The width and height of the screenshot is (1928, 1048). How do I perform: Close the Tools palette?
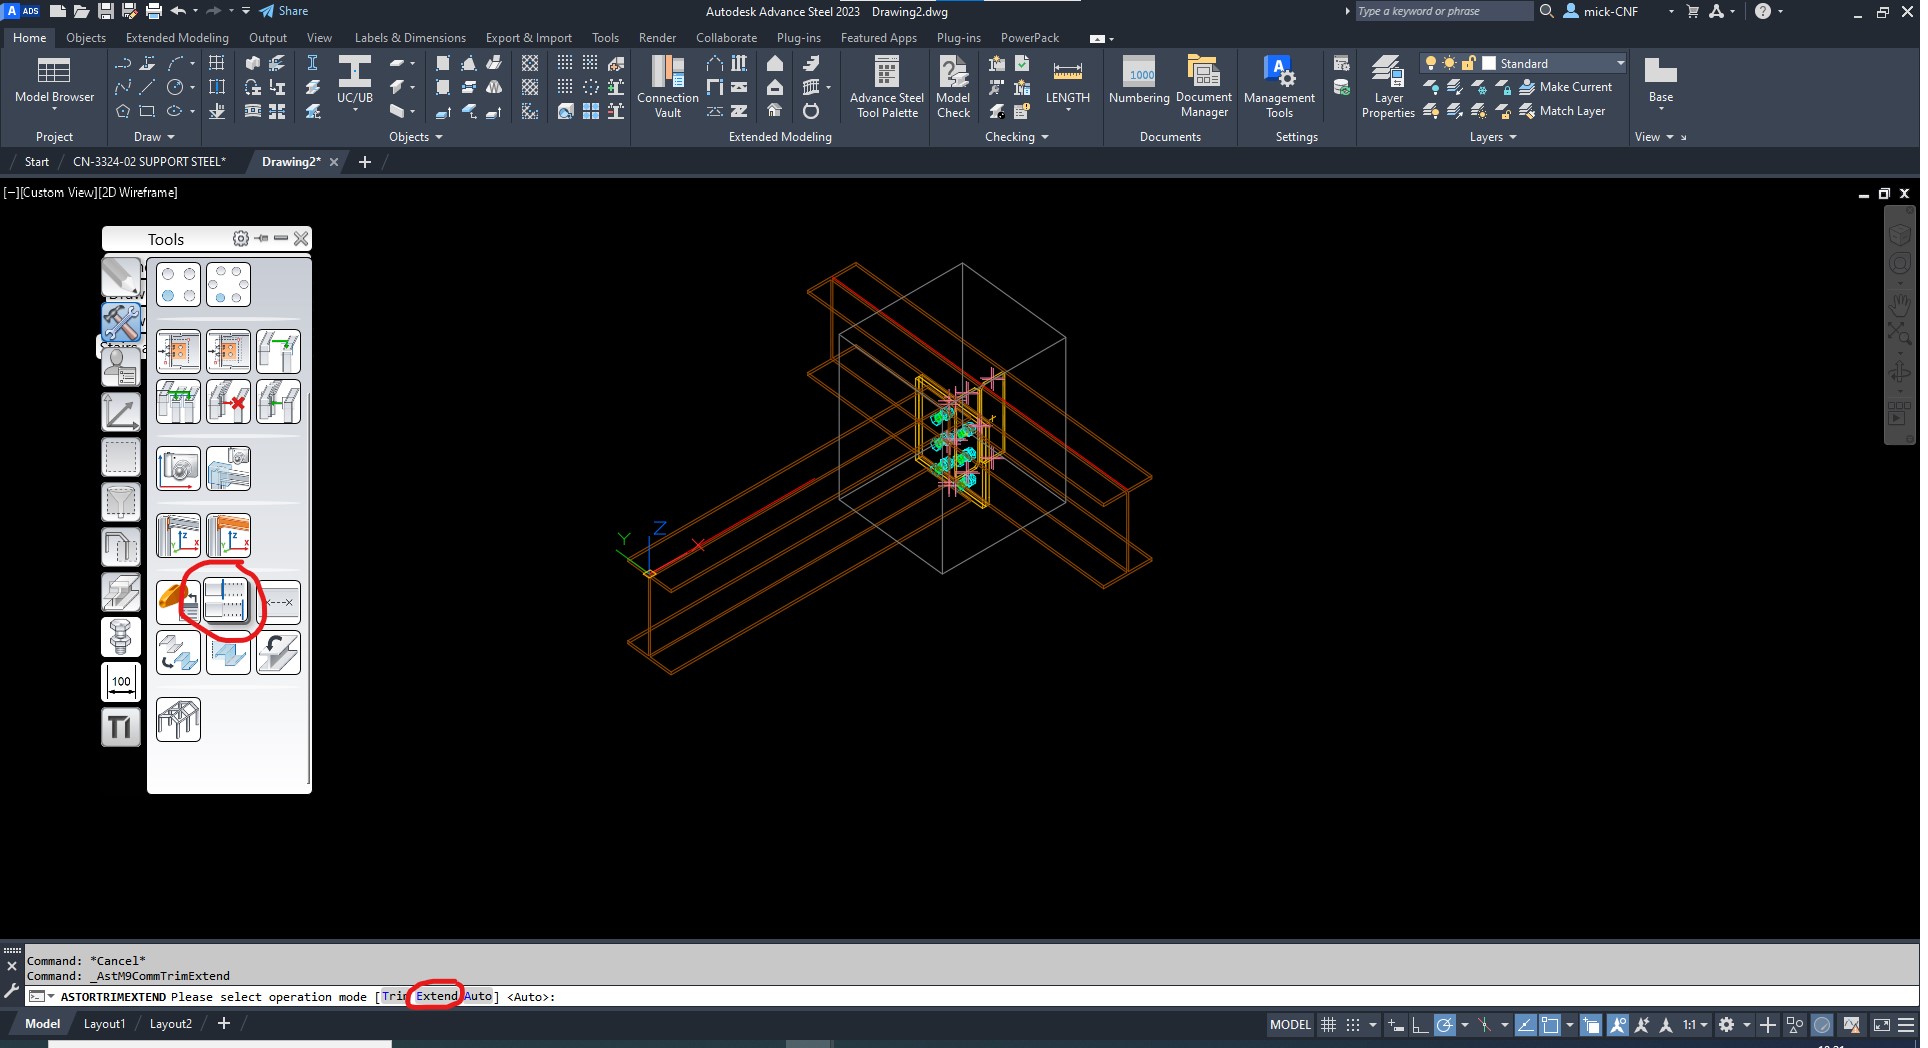tap(301, 238)
